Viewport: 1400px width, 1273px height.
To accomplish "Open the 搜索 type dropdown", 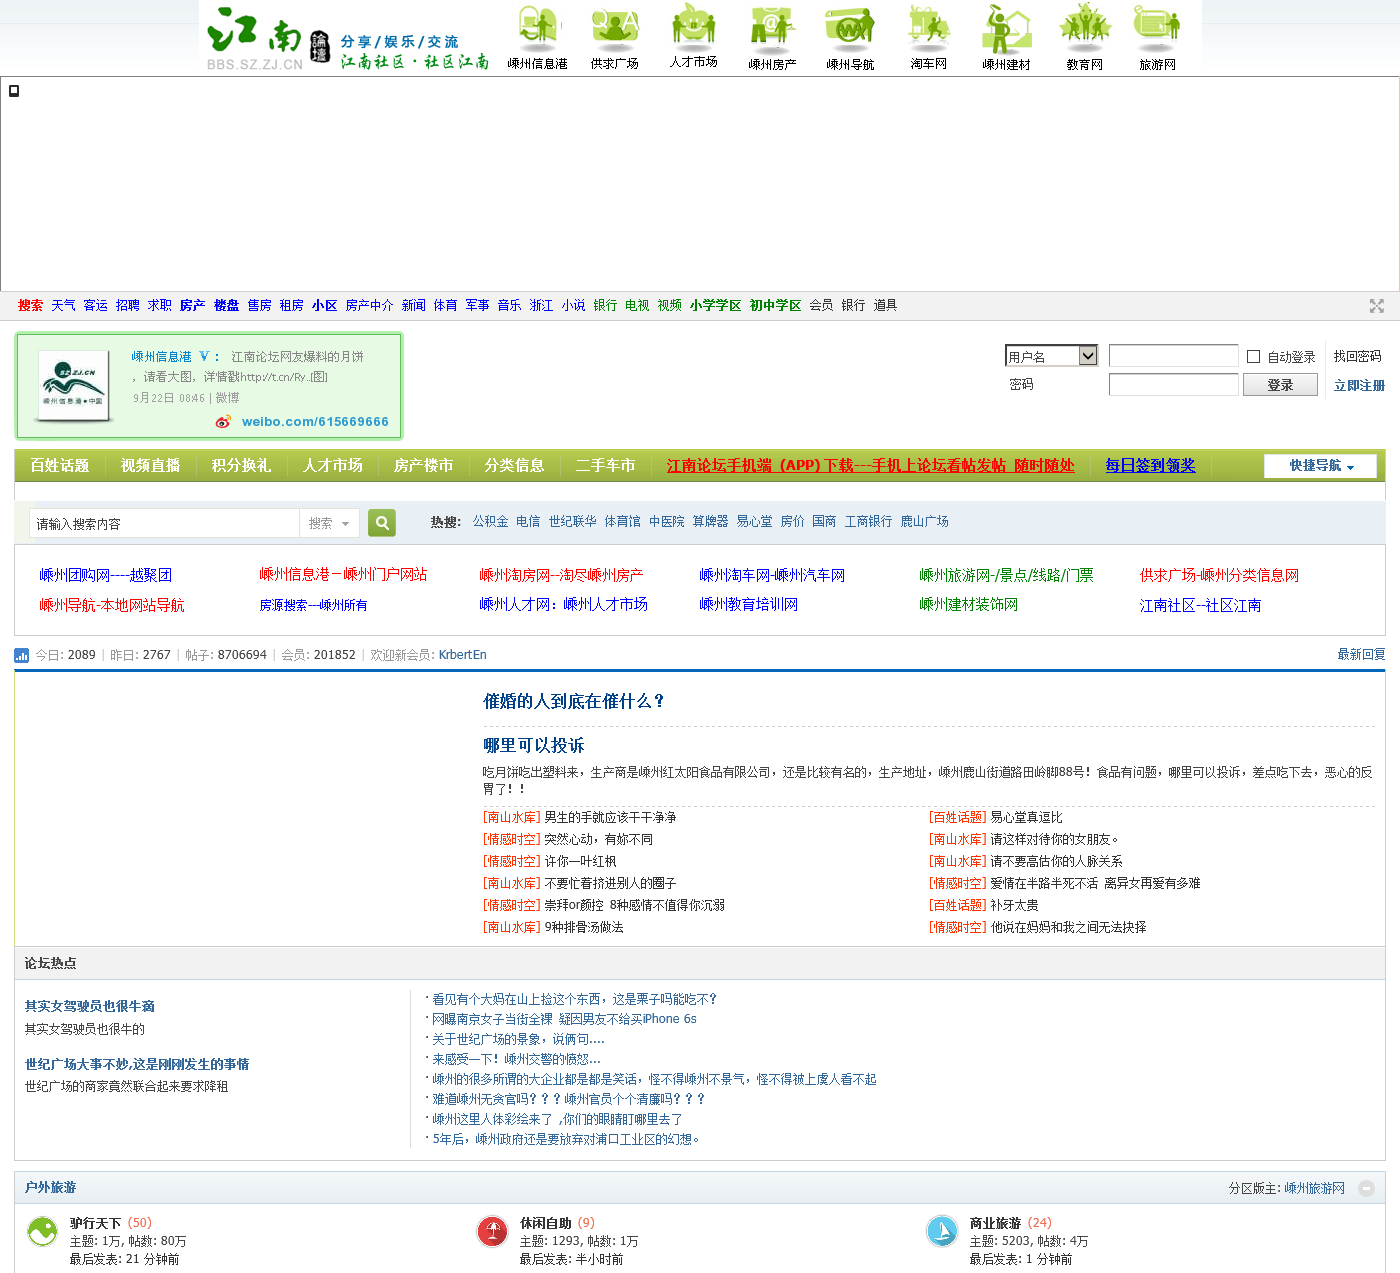I will pos(329,523).
